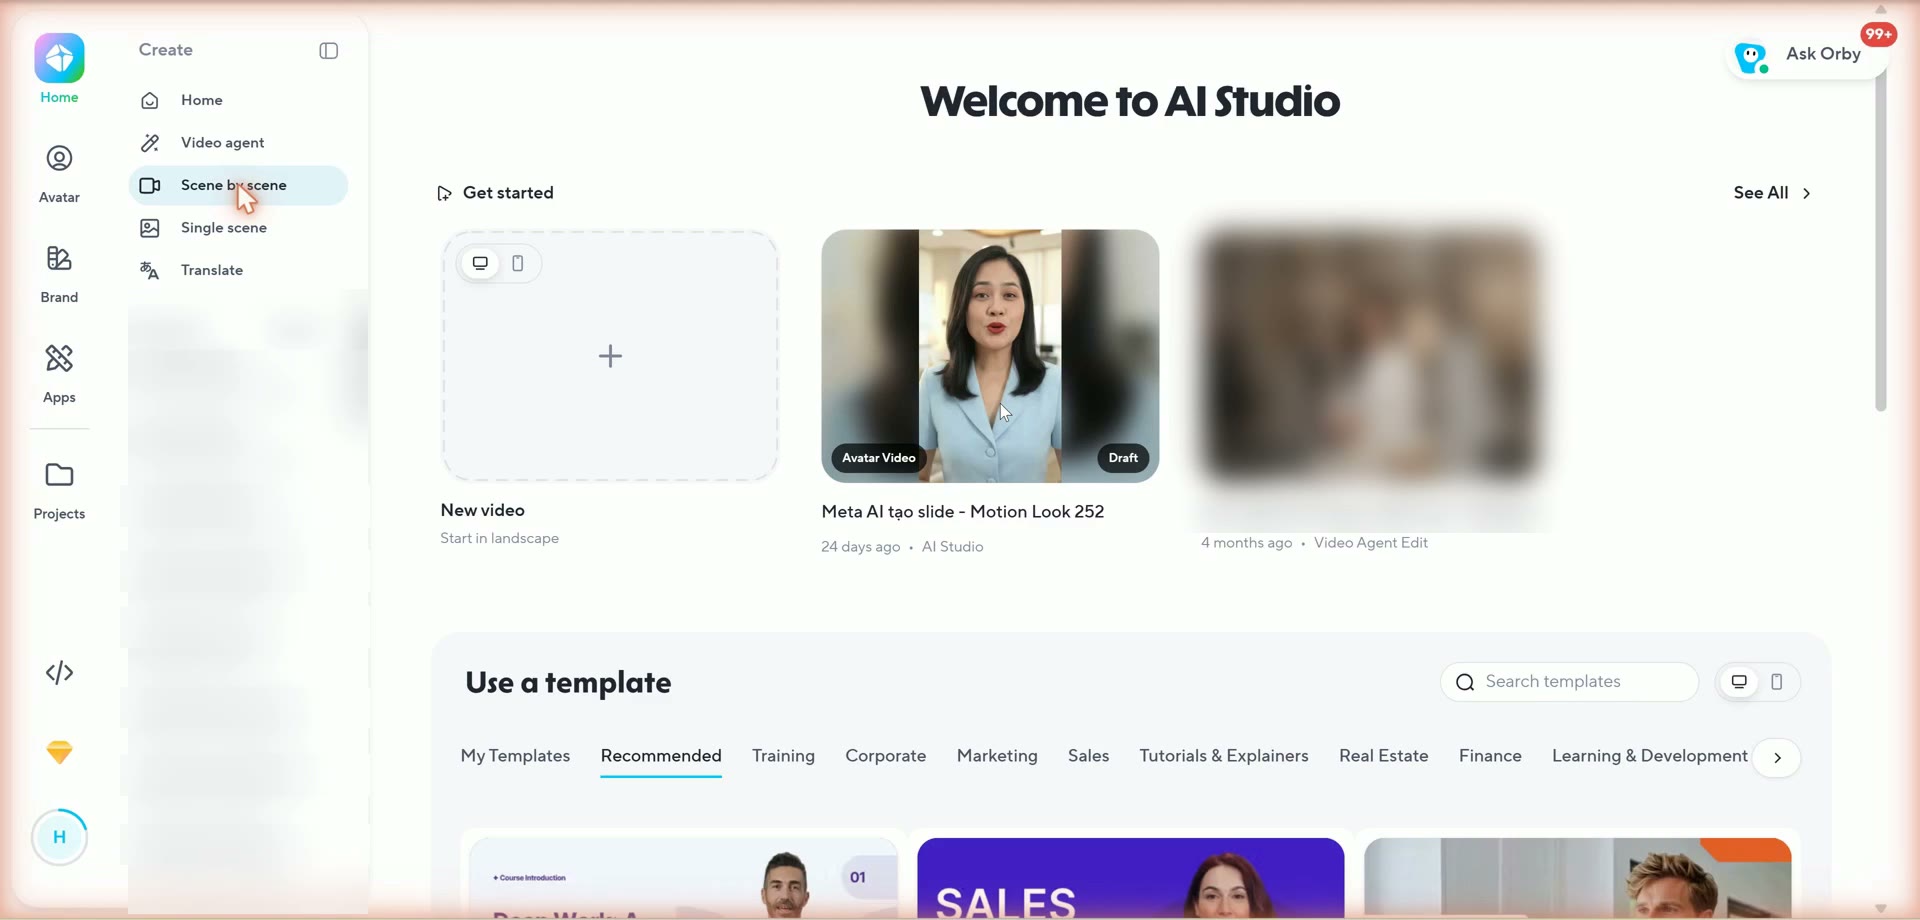This screenshot has height=920, width=1920.
Task: Open the Projects folder
Action: click(59, 491)
